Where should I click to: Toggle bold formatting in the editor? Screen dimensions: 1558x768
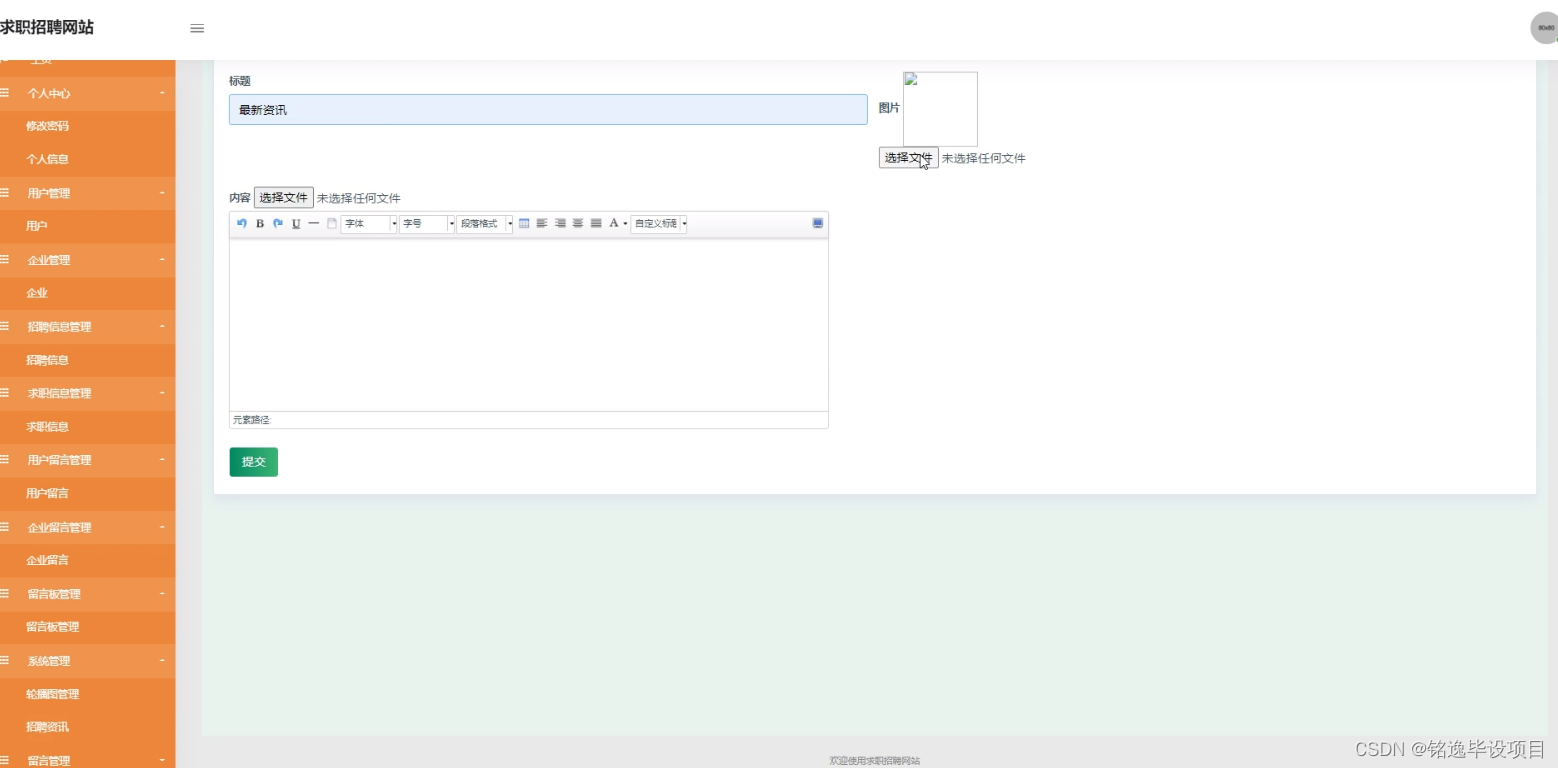(259, 223)
